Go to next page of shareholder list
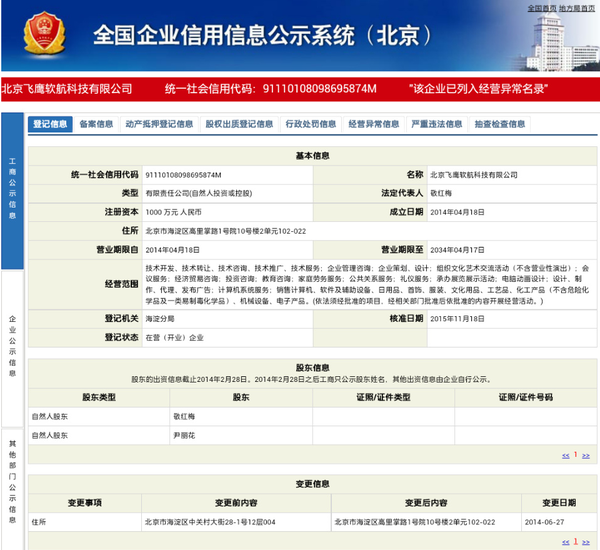This screenshot has width=600, height=550. [x=583, y=455]
